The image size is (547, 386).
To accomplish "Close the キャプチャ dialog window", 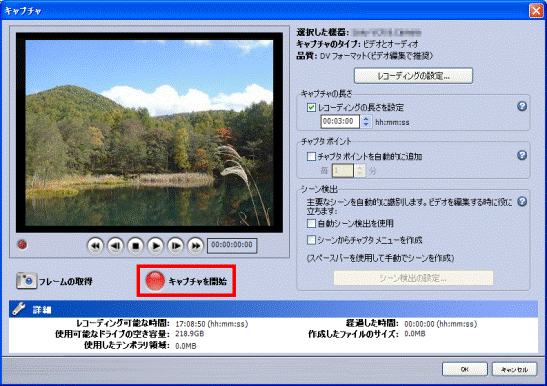I will tap(536, 11).
